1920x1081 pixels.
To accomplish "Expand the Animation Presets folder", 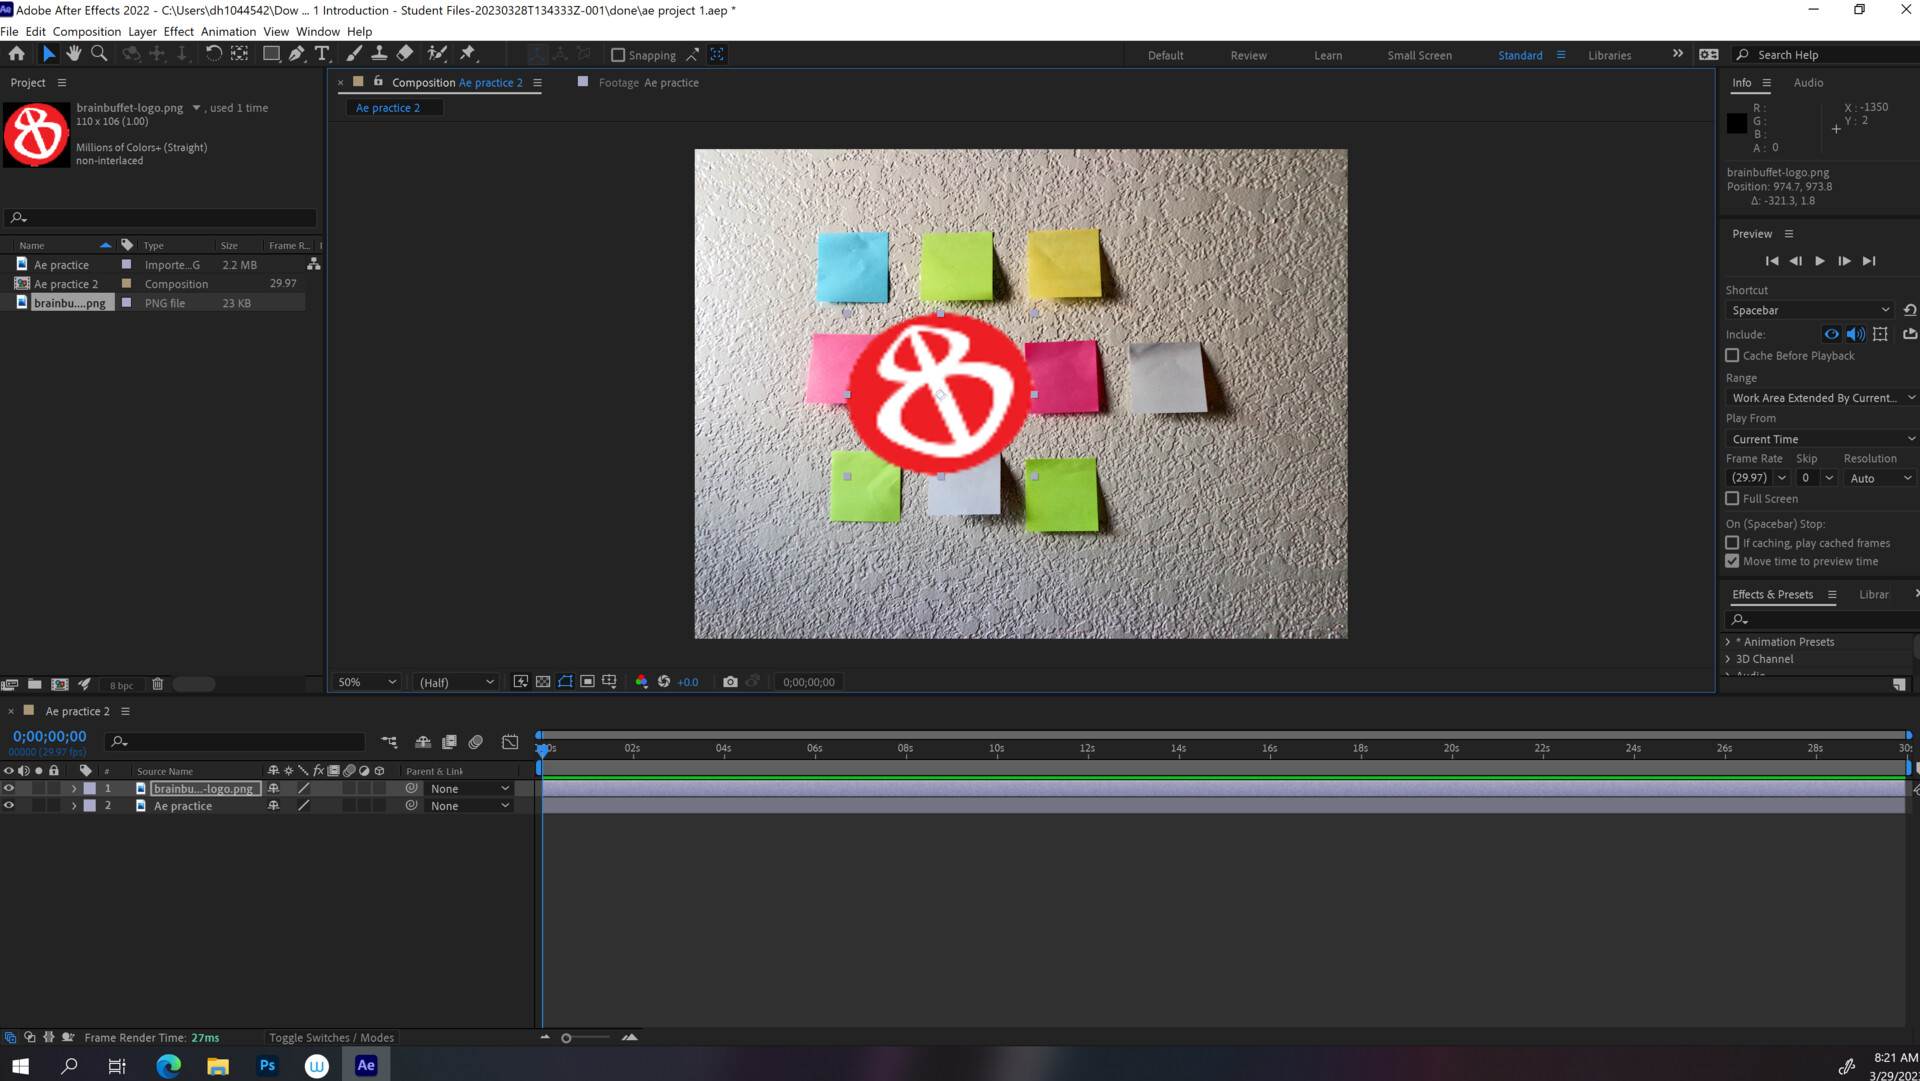I will pyautogui.click(x=1728, y=642).
